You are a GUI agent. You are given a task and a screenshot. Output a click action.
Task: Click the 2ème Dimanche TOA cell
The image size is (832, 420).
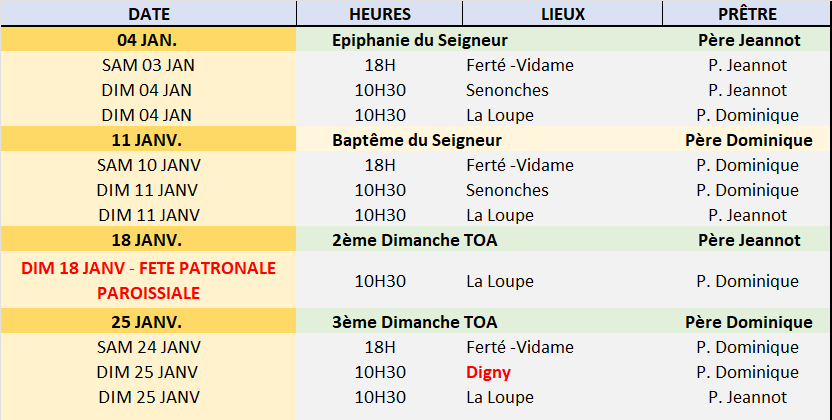coord(414,240)
